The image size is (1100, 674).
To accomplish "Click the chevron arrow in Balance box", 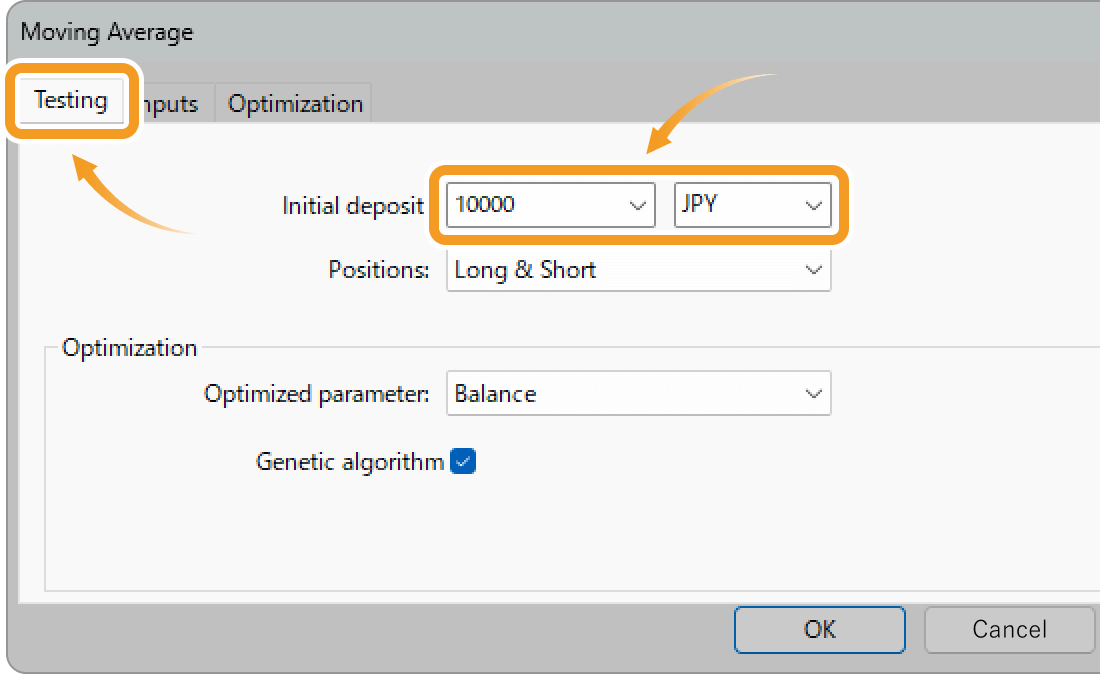I will pos(812,394).
